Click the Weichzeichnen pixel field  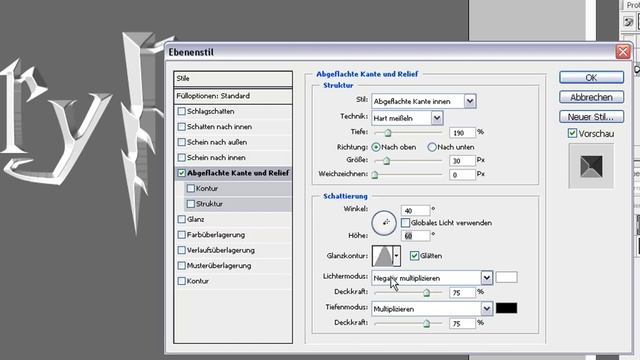[x=462, y=175]
